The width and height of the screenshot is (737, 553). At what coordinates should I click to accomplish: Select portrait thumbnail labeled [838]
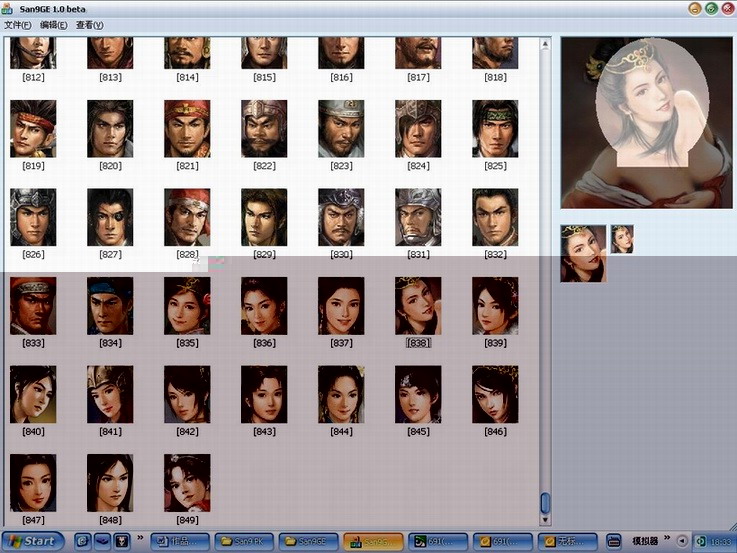(x=418, y=306)
